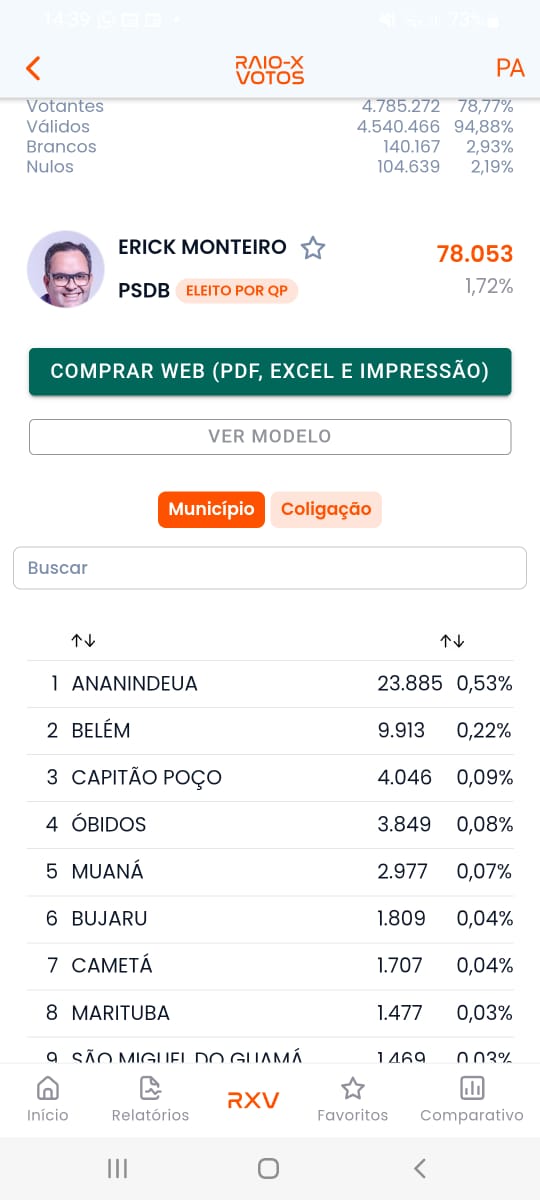
Task: Open the Início home tab
Action: [x=47, y=1099]
